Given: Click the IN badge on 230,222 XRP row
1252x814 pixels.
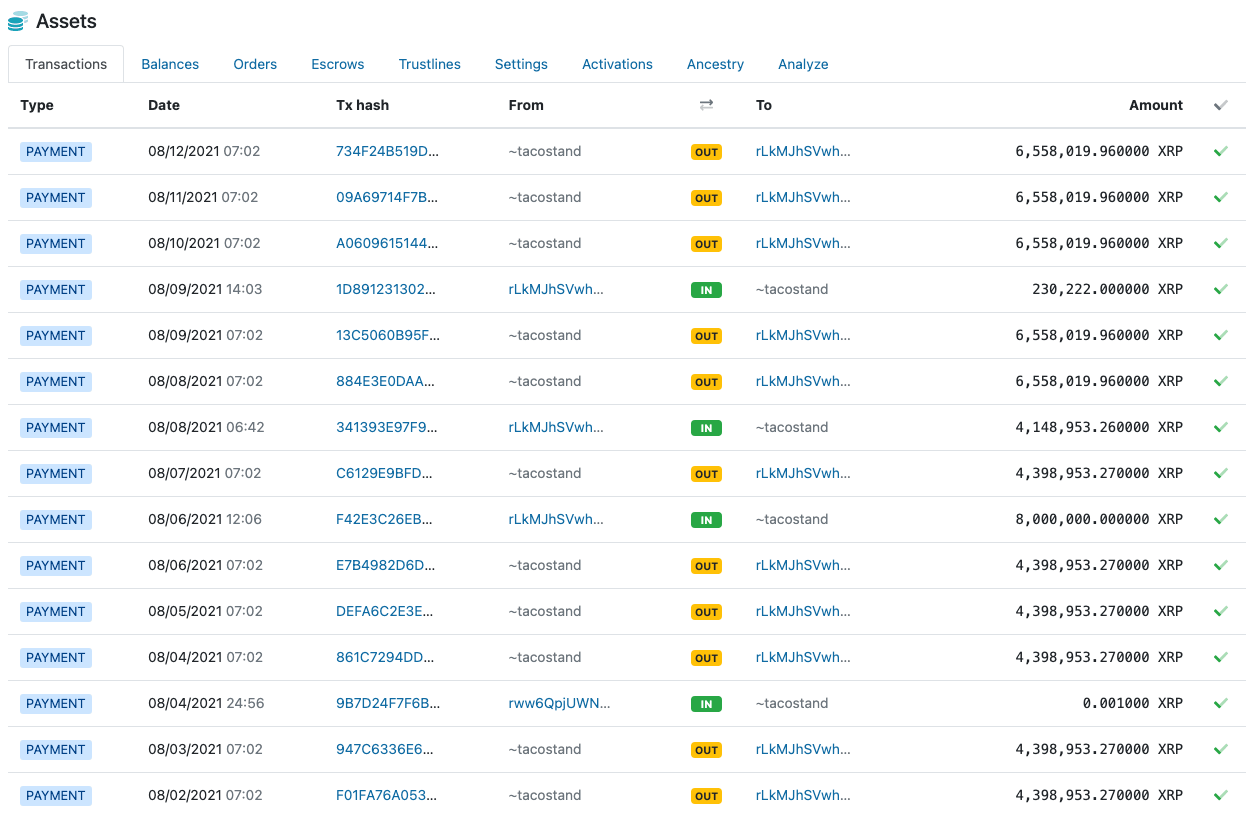Looking at the screenshot, I should point(706,290).
